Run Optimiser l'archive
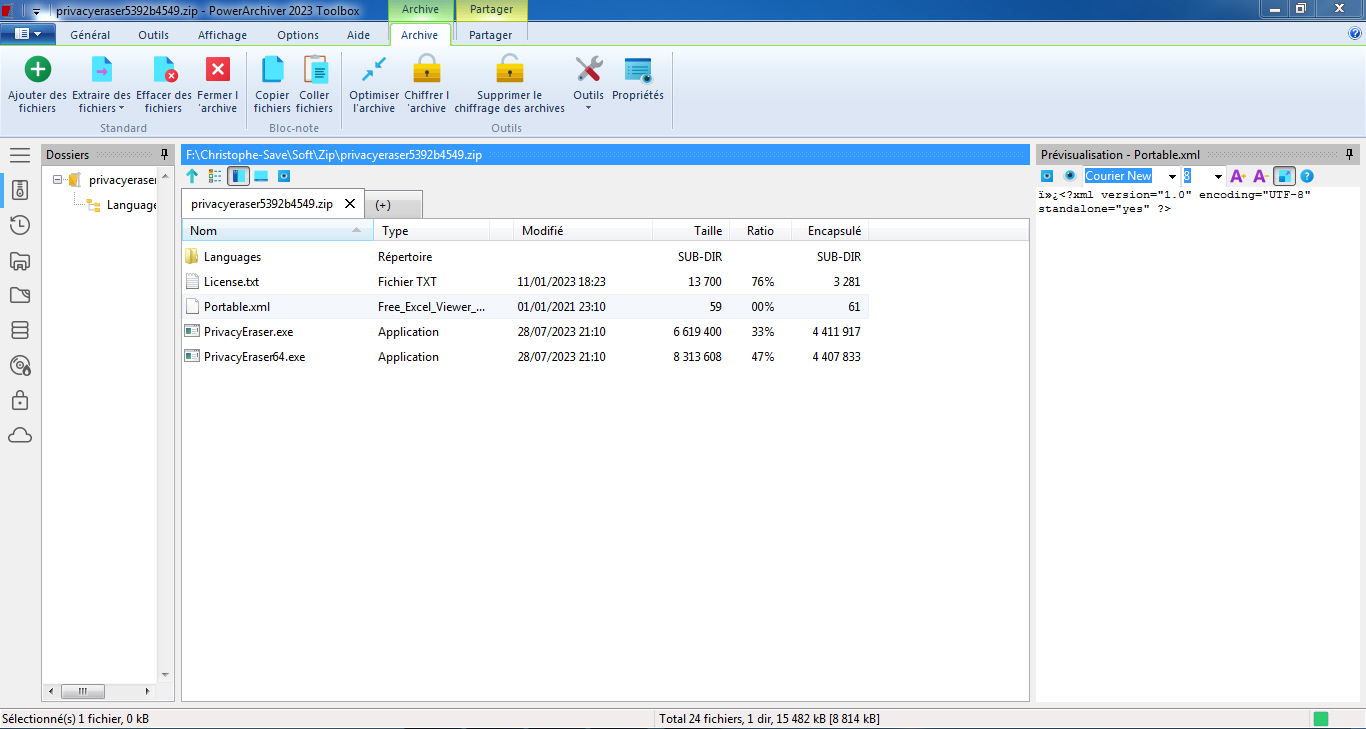The width and height of the screenshot is (1366, 729). pos(374,84)
